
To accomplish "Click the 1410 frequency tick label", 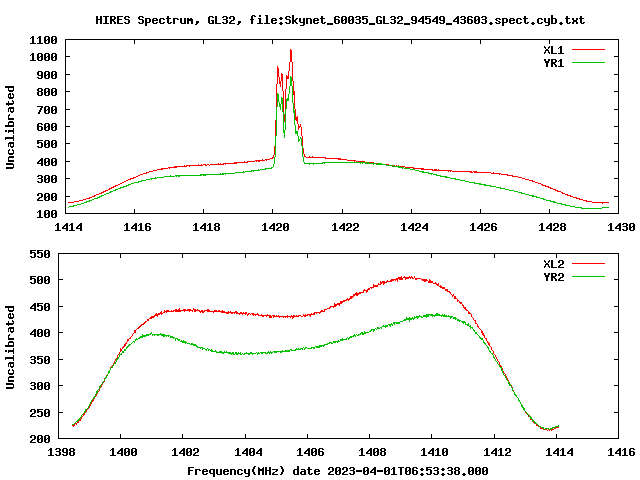I will click(x=434, y=452).
